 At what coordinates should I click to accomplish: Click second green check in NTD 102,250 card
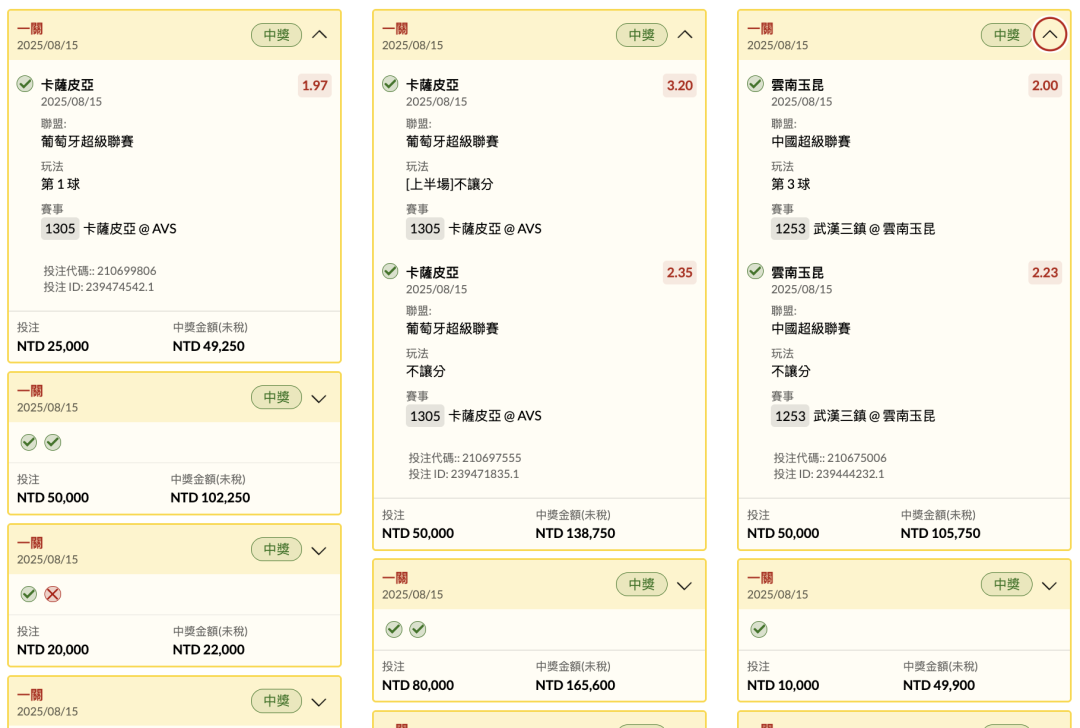52,442
